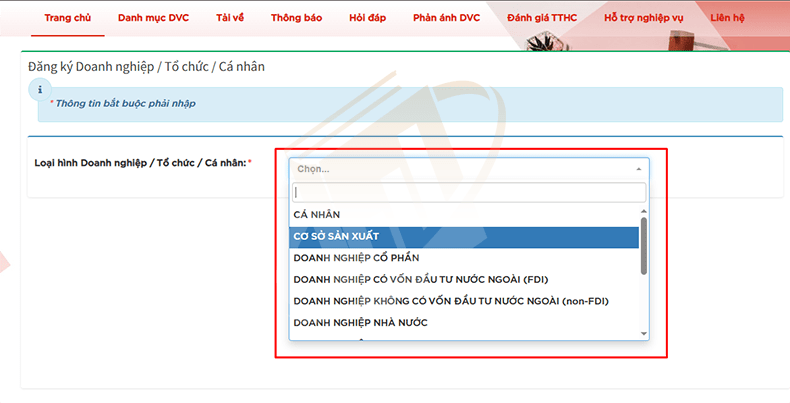Open Thông báo in navigation bar
This screenshot has width=790, height=403.
coord(296,18)
